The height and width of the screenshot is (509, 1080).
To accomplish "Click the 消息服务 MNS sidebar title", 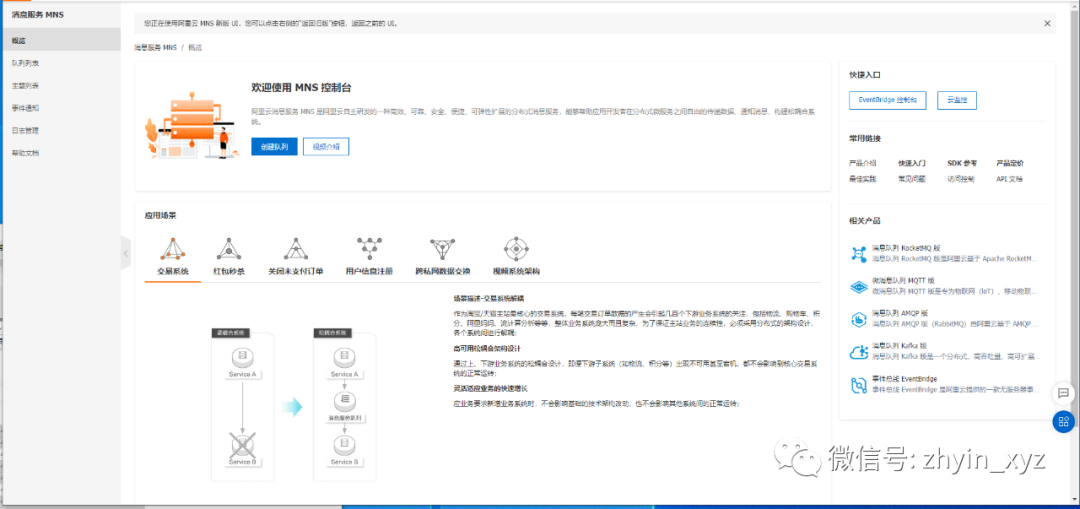I will (38, 14).
